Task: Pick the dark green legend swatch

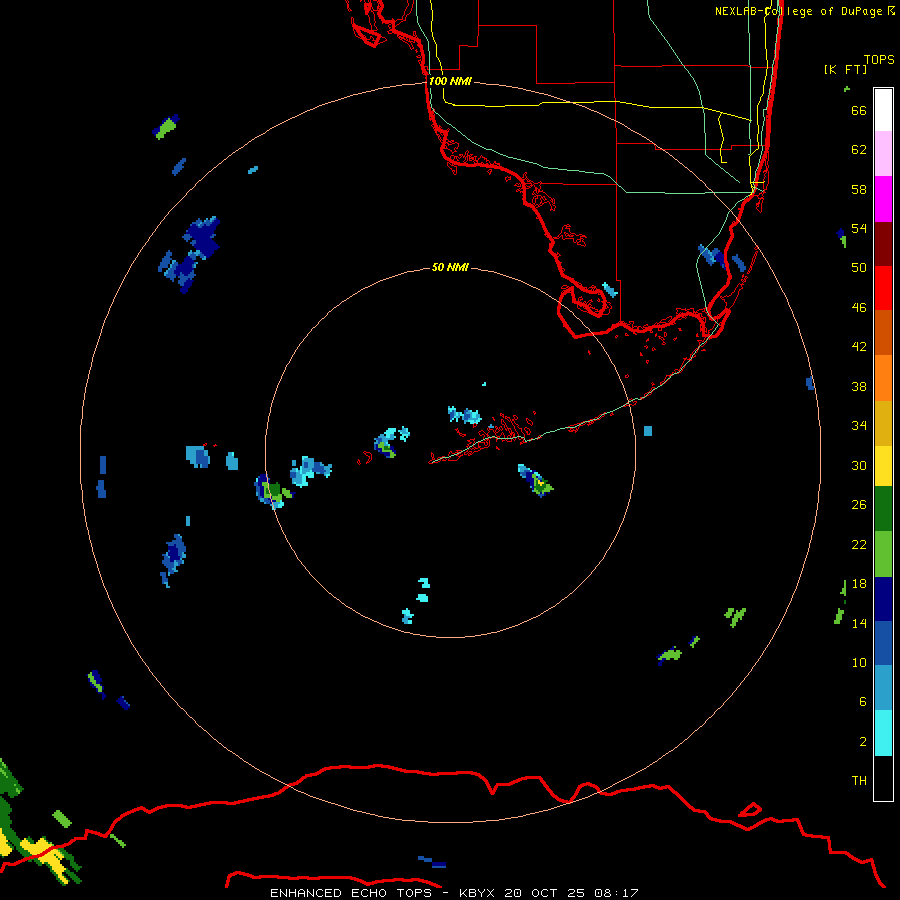Action: [x=883, y=509]
